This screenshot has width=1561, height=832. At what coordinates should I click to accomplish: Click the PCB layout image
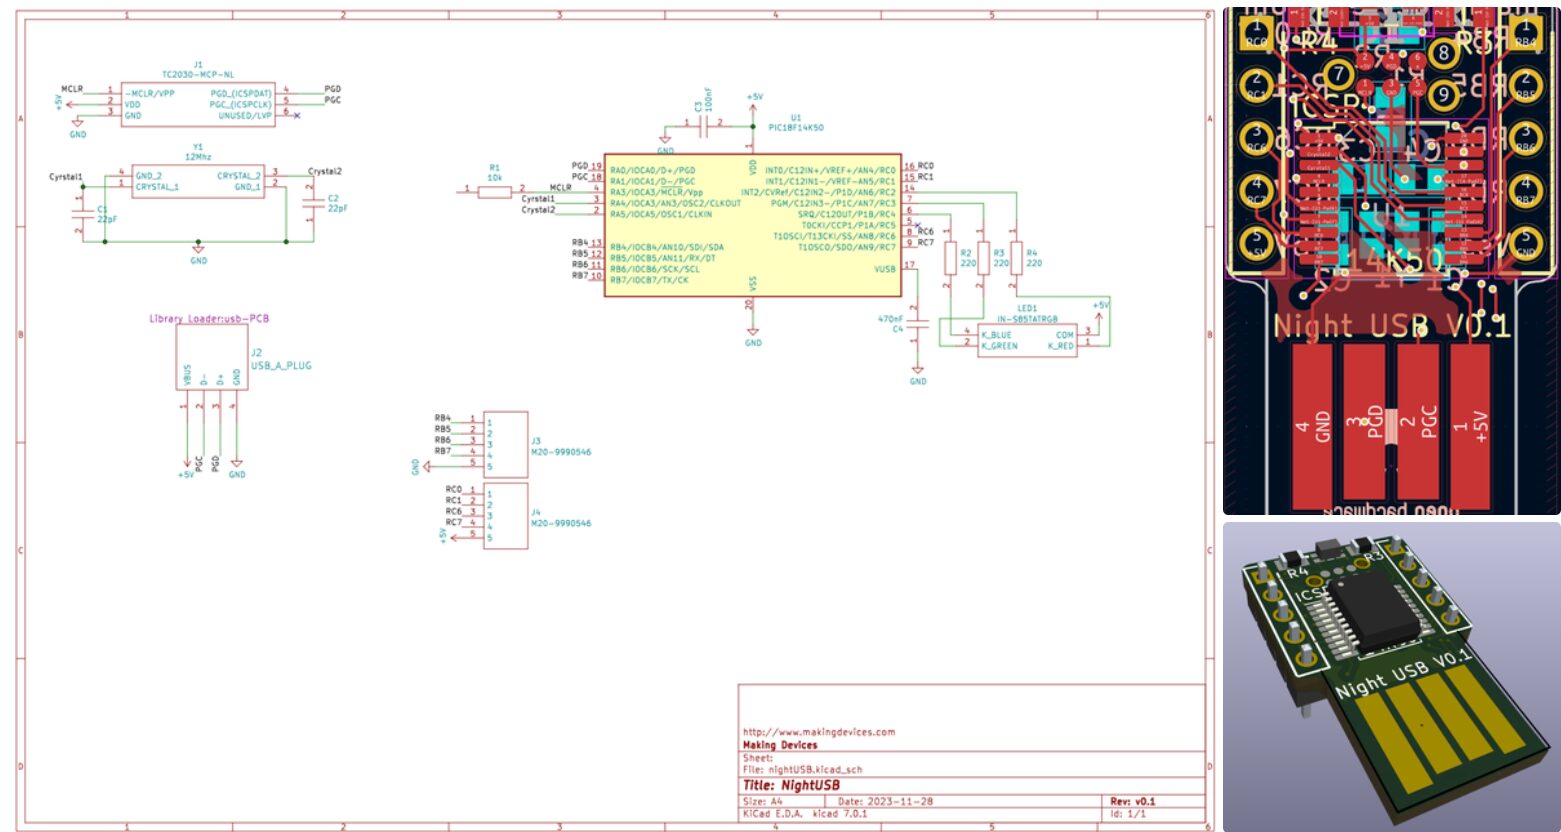[x=1391, y=261]
